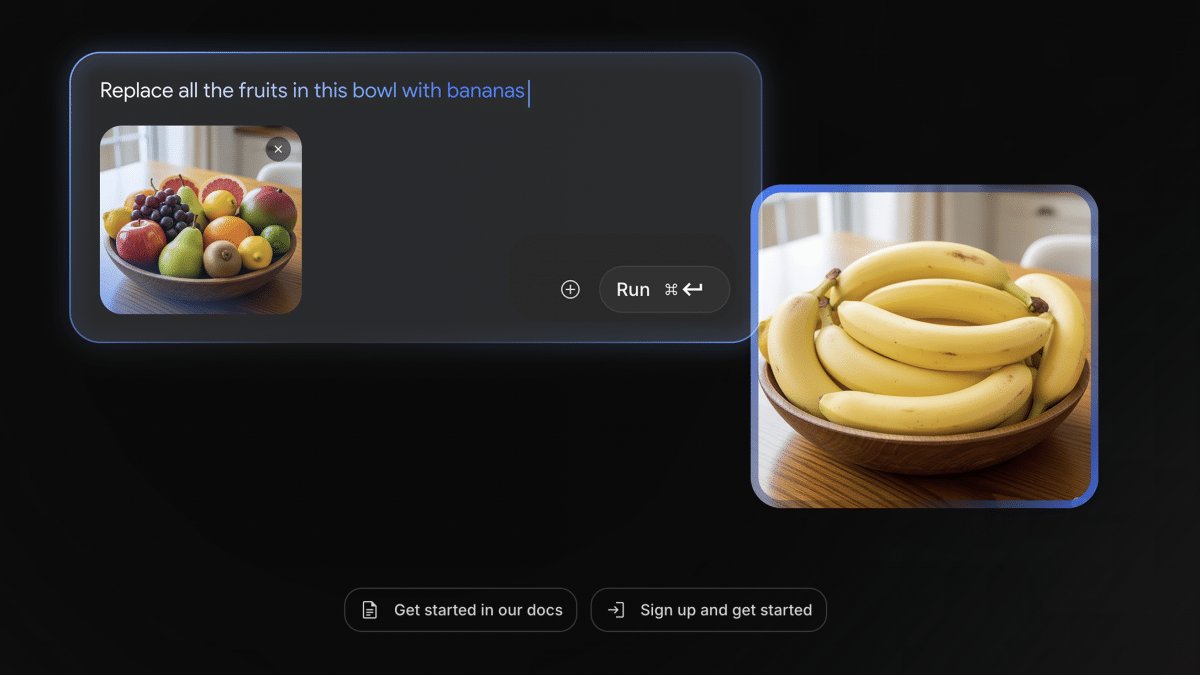
Task: Open the generated bananas image
Action: 924,346
